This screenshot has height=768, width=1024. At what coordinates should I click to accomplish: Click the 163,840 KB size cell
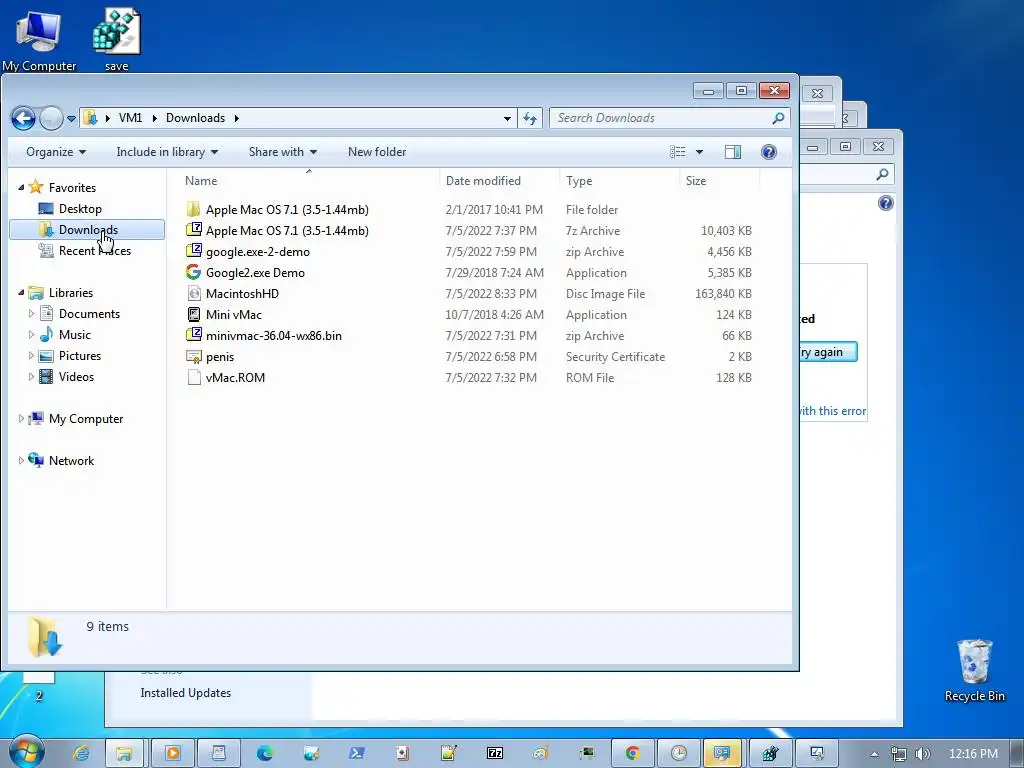pos(723,294)
